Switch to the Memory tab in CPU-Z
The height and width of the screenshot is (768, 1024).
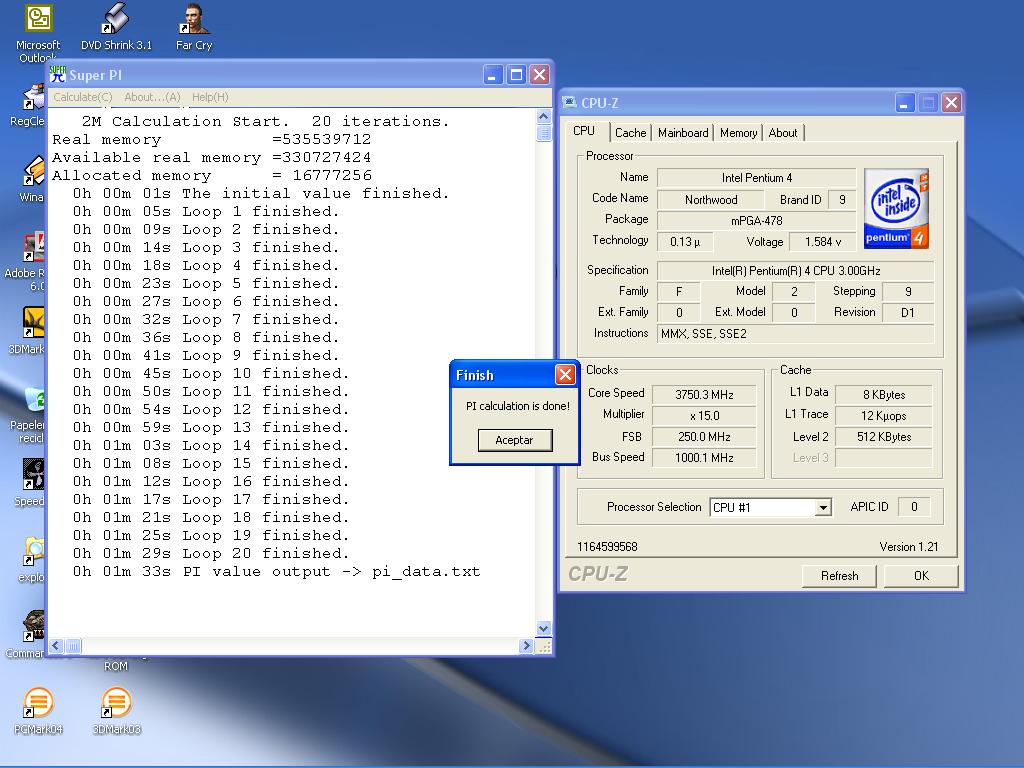(738, 133)
